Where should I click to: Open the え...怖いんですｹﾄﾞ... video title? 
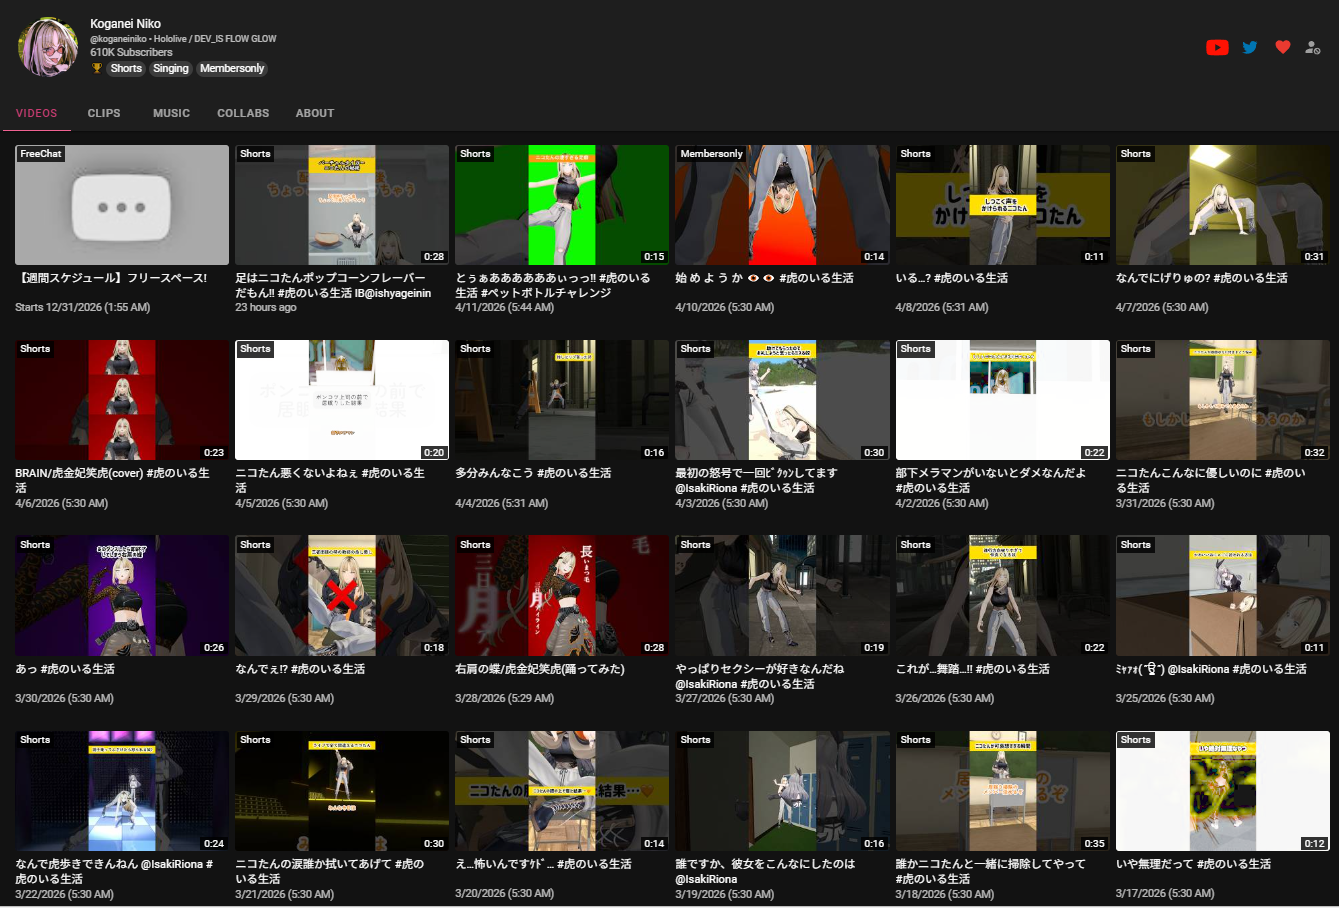point(543,864)
